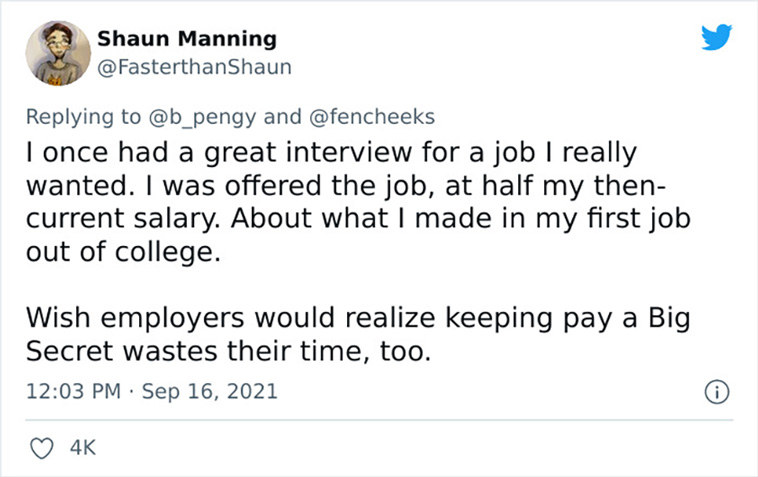This screenshot has height=477, width=758.
Task: Click the tweet info circle icon
Action: pos(716,392)
